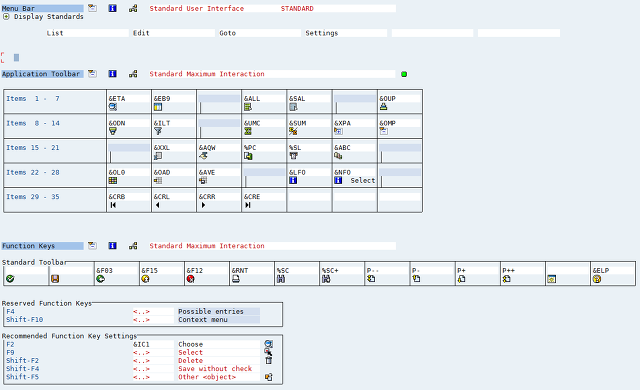Click the green status indicator of Application Toolbar
Viewport: 640px width, 390px height.
(404, 74)
